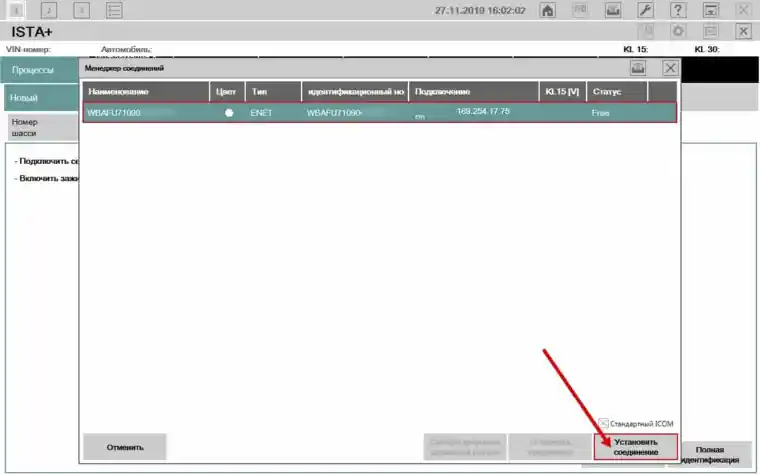Sort by the Цвет column header
Image resolution: width=760 pixels, height=475 pixels.
[226, 92]
